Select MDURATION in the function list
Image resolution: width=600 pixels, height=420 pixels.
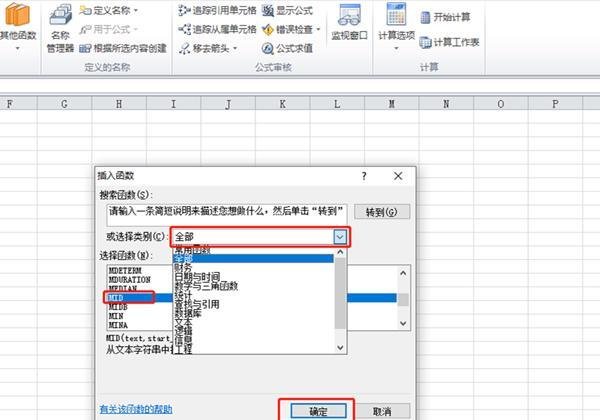[x=130, y=280]
